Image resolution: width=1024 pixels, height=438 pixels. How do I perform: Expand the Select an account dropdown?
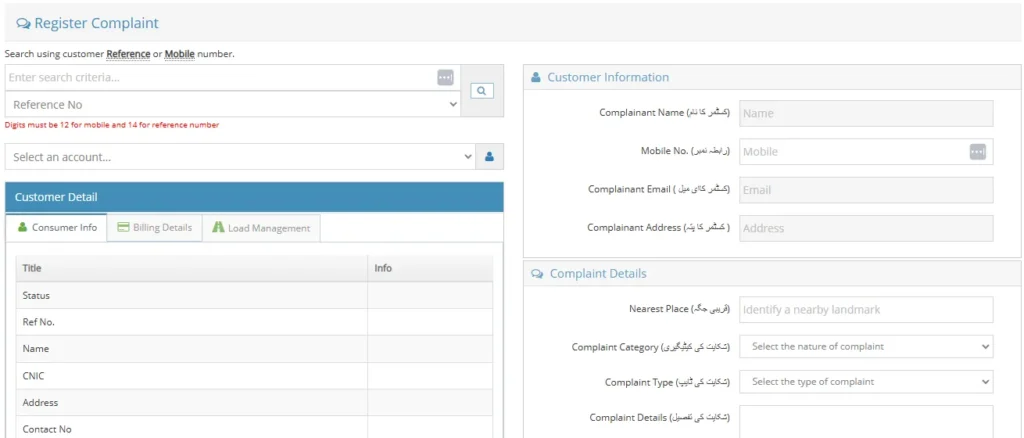coord(240,157)
